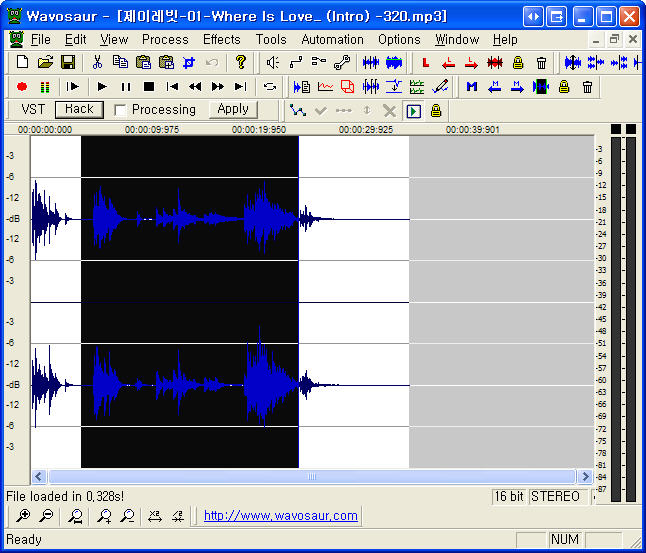
Task: Click the horizontal scrollbar under the waveform
Action: (x=310, y=477)
